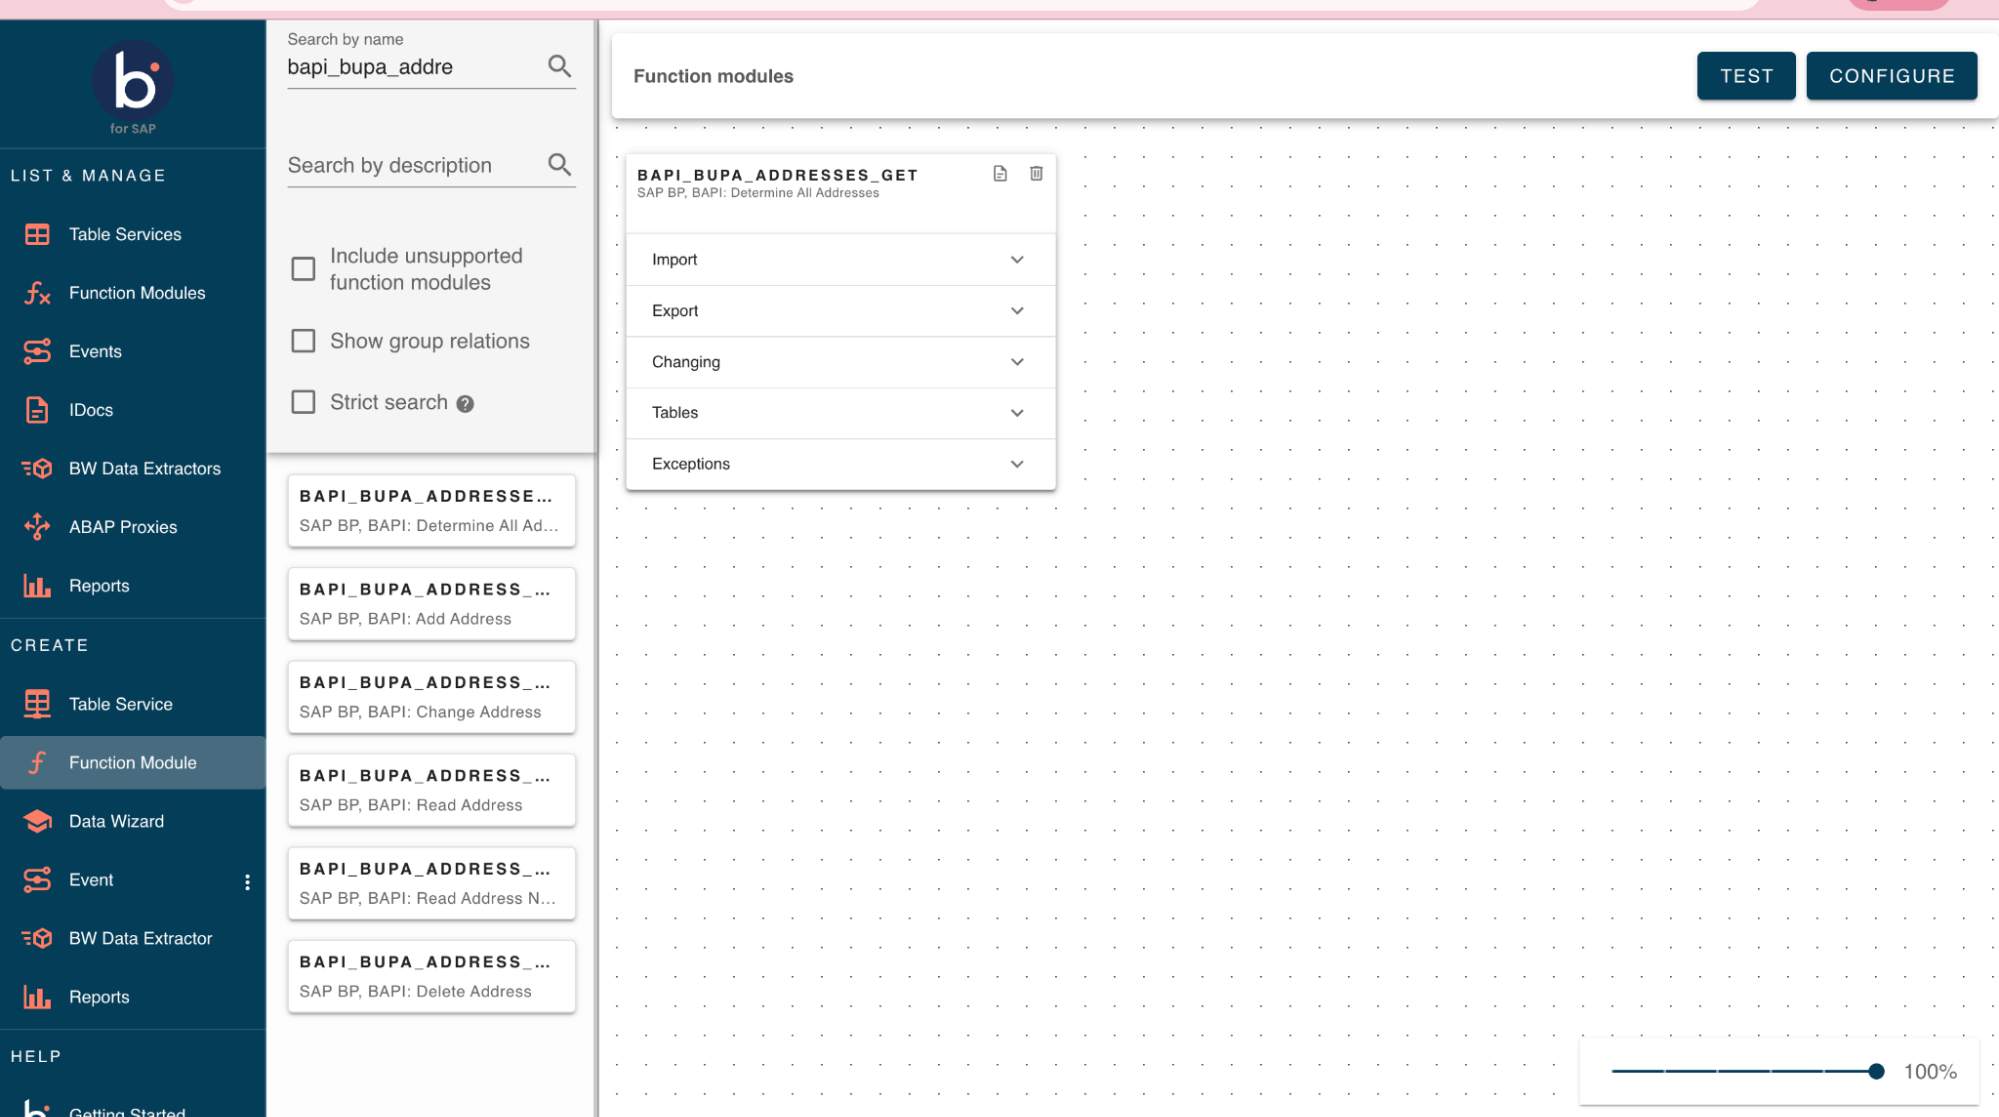Open Function Modules list icon

37,293
